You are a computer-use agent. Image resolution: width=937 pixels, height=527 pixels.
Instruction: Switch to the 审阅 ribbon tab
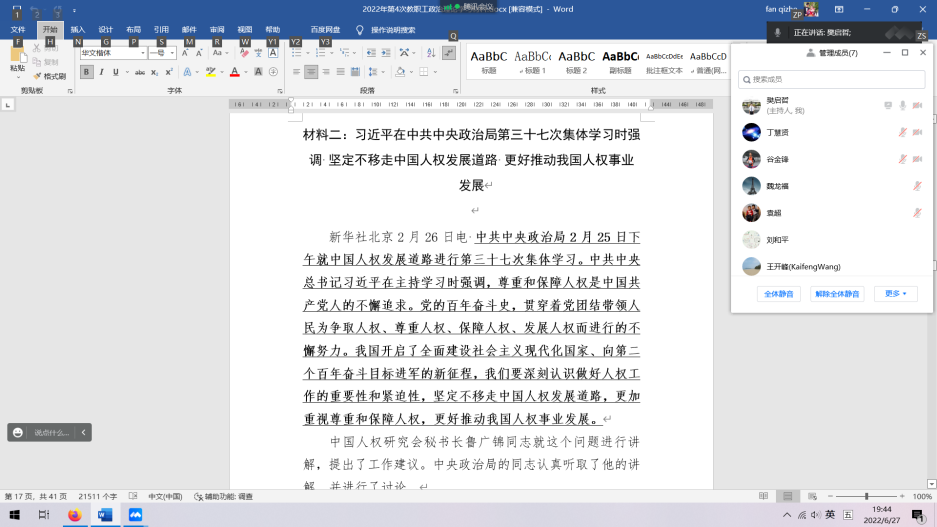pos(217,29)
